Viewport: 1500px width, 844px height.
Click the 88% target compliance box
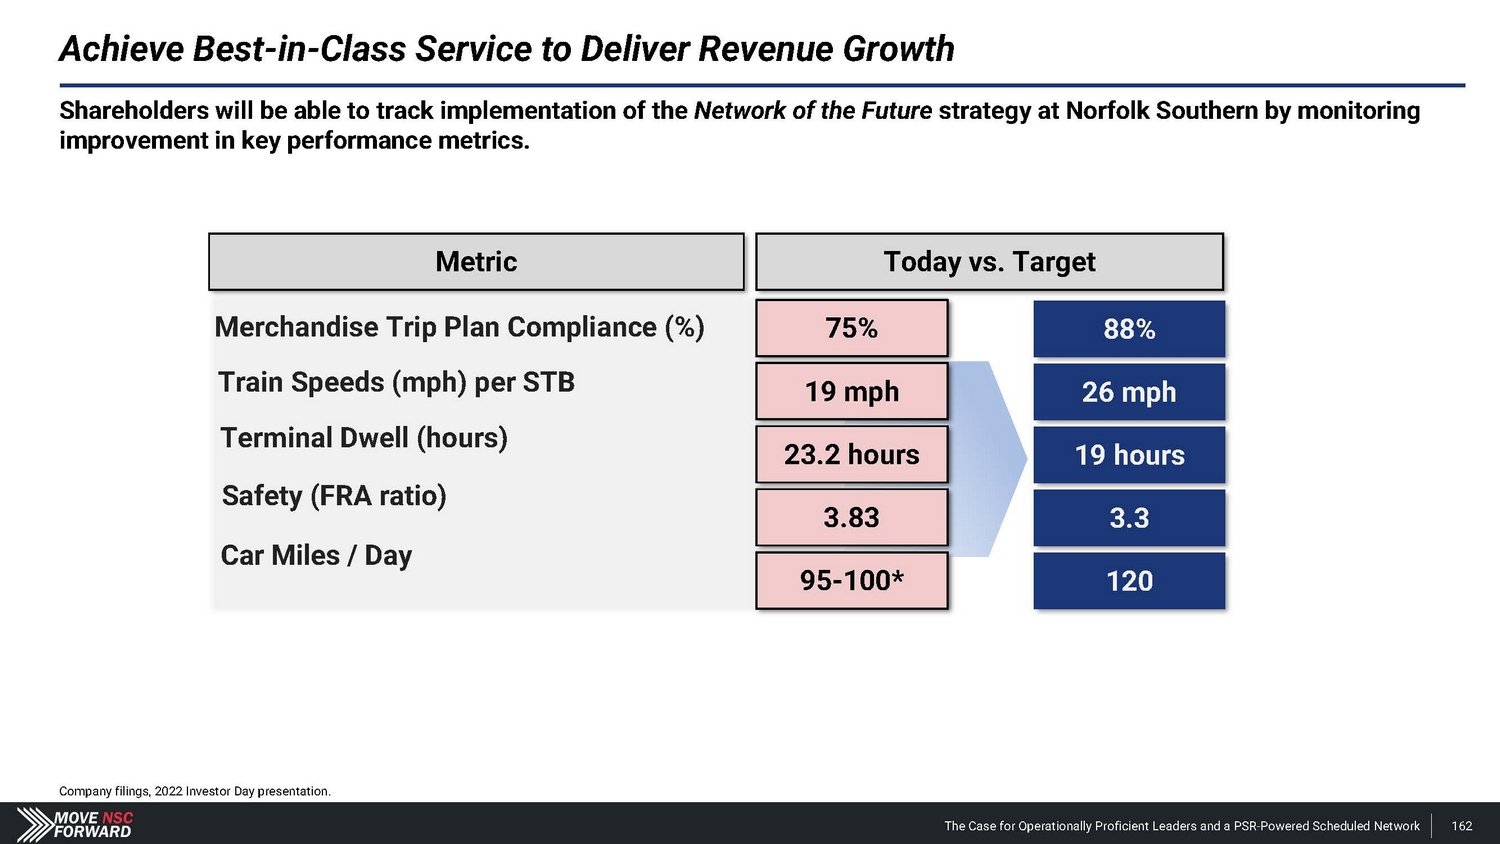tap(1129, 329)
